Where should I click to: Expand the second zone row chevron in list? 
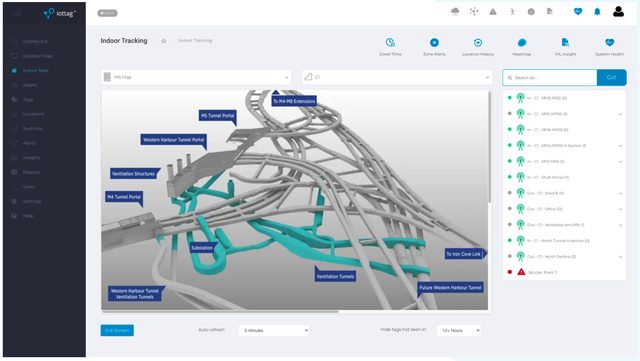point(620,114)
